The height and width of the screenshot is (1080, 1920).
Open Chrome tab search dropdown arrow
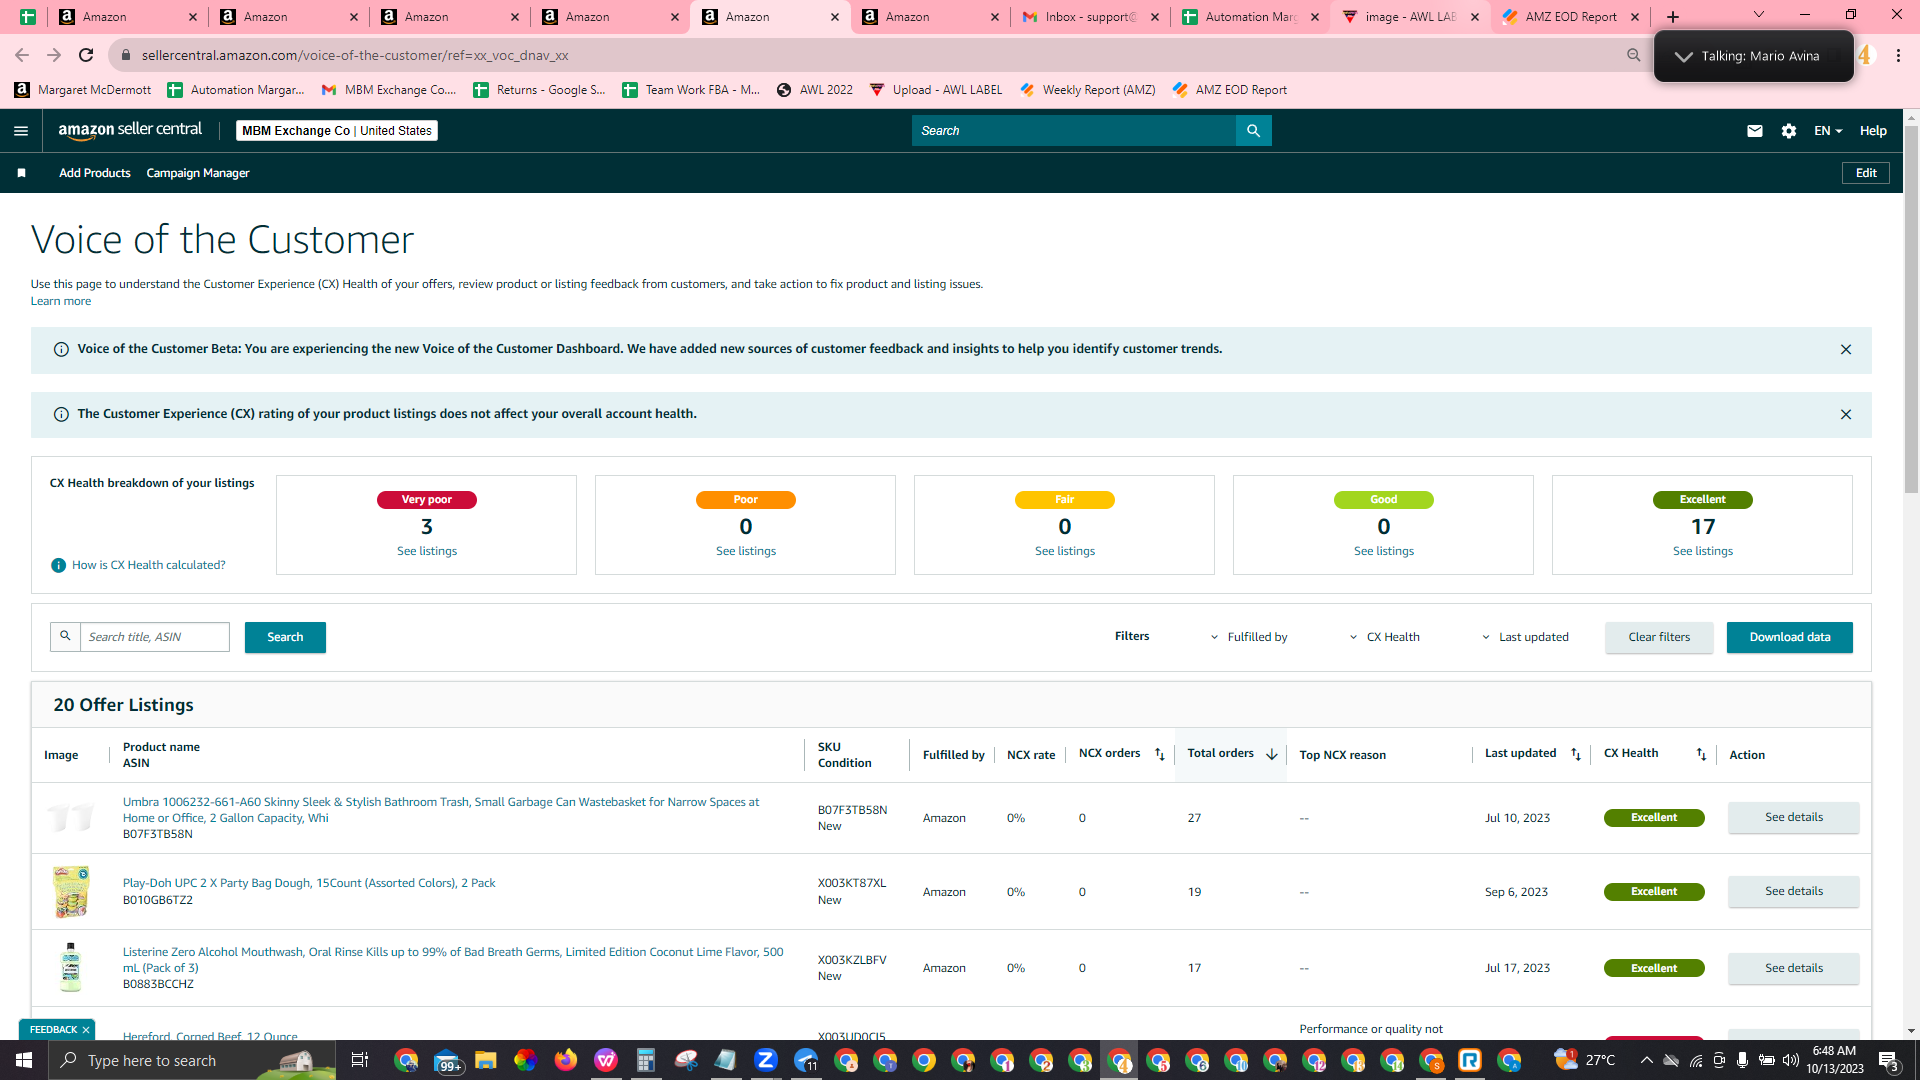pyautogui.click(x=1759, y=15)
